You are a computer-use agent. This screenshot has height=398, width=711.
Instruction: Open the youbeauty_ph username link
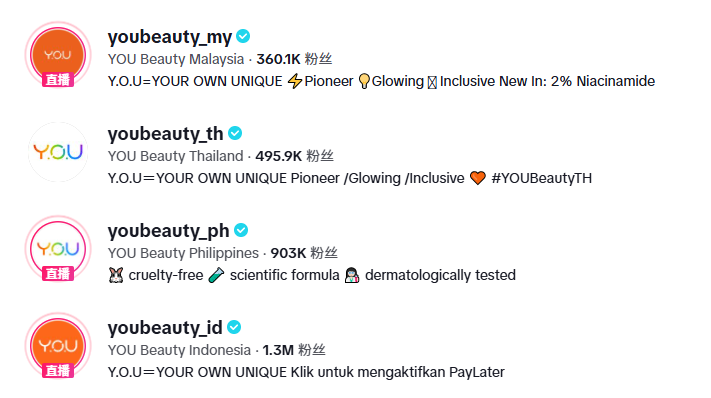coord(168,231)
